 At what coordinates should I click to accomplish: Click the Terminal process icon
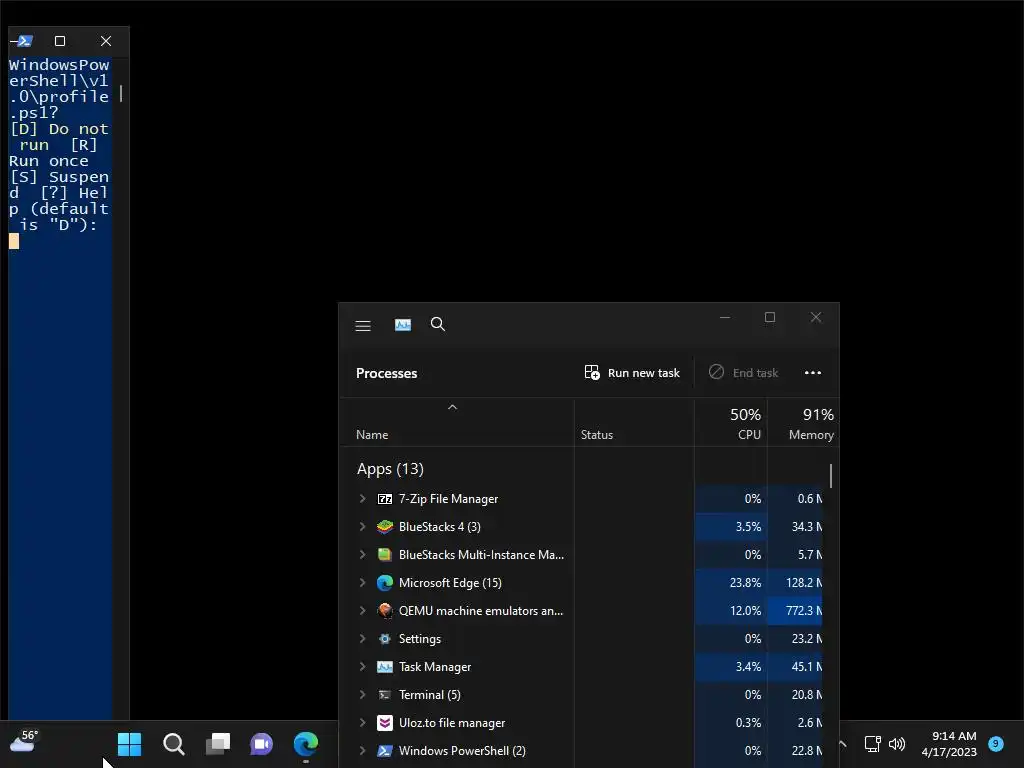(385, 695)
